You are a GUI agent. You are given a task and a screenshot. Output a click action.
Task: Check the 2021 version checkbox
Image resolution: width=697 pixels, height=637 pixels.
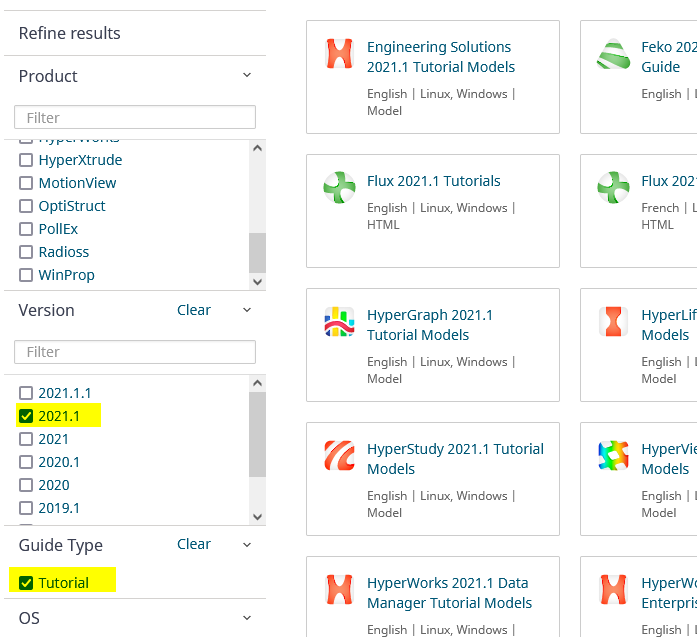(26, 439)
